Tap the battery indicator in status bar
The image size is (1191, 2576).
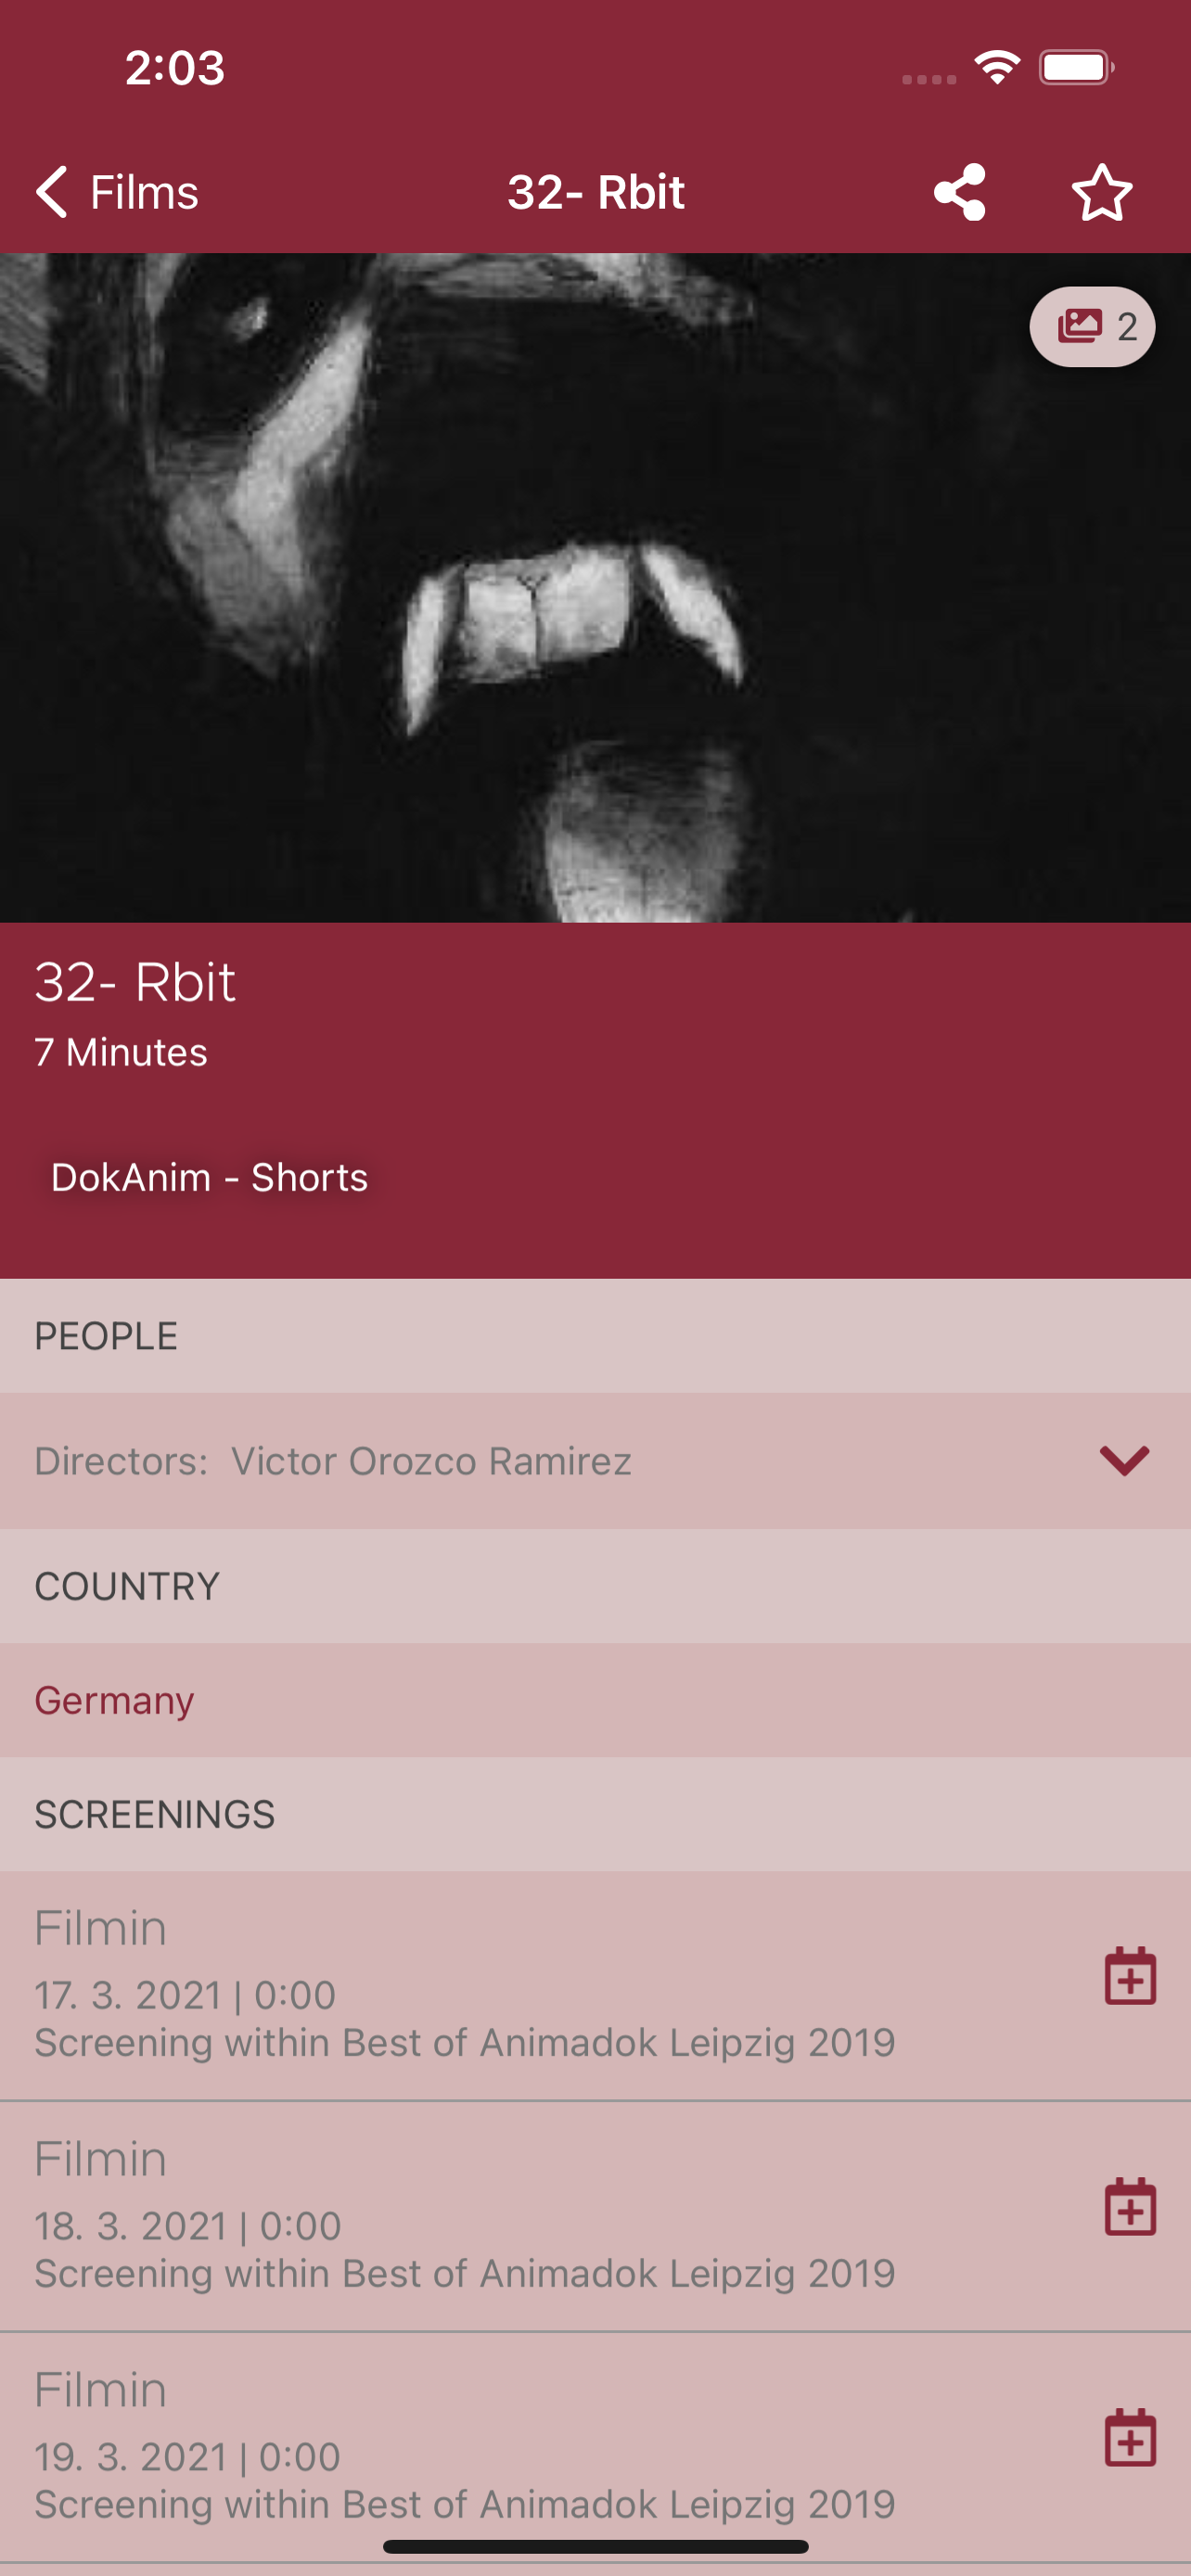click(x=1076, y=68)
